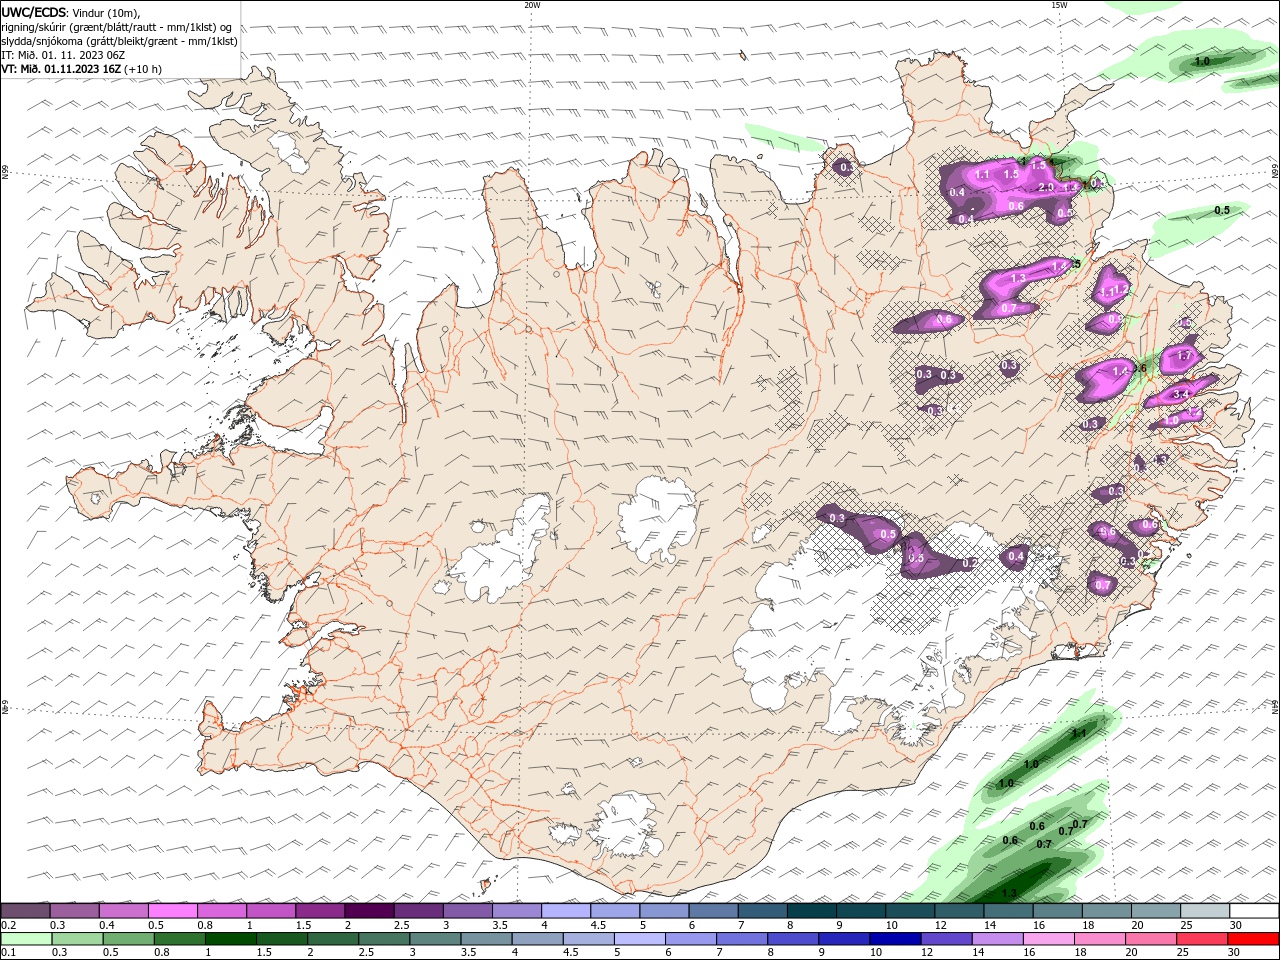This screenshot has width=1280, height=960.
Task: Select the '0.2' snow value north of Vatnajökull
Action: click(969, 563)
